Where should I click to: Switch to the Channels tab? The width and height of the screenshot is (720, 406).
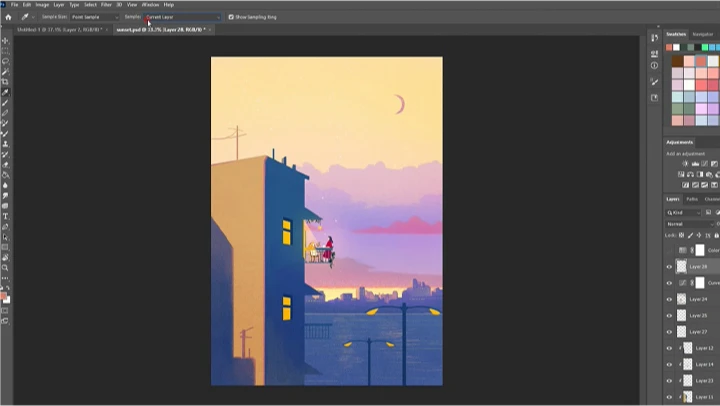[x=712, y=199]
